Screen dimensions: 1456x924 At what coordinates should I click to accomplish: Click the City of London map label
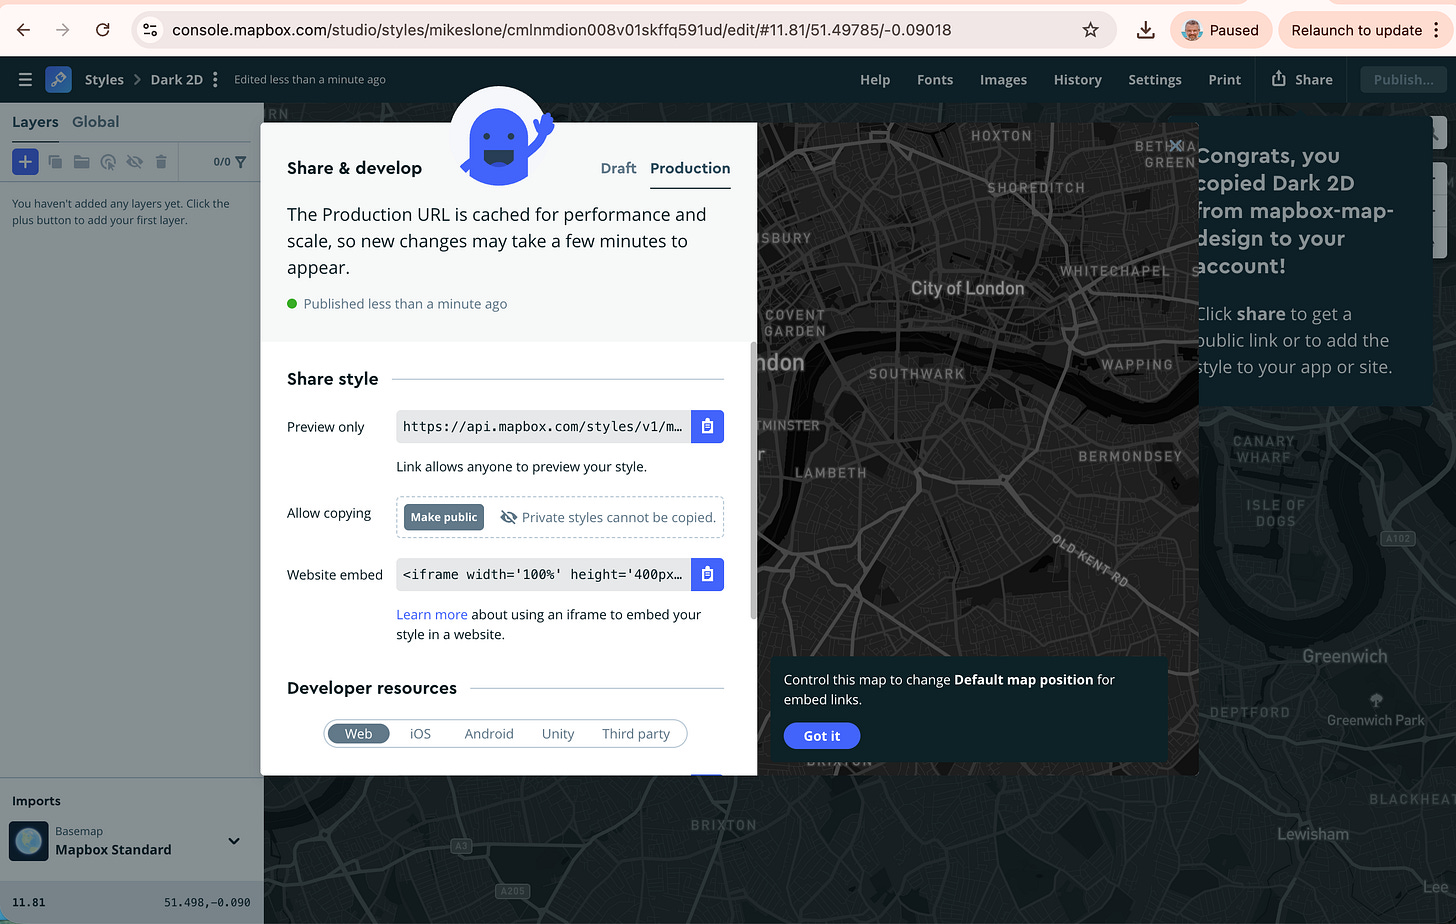[967, 289]
